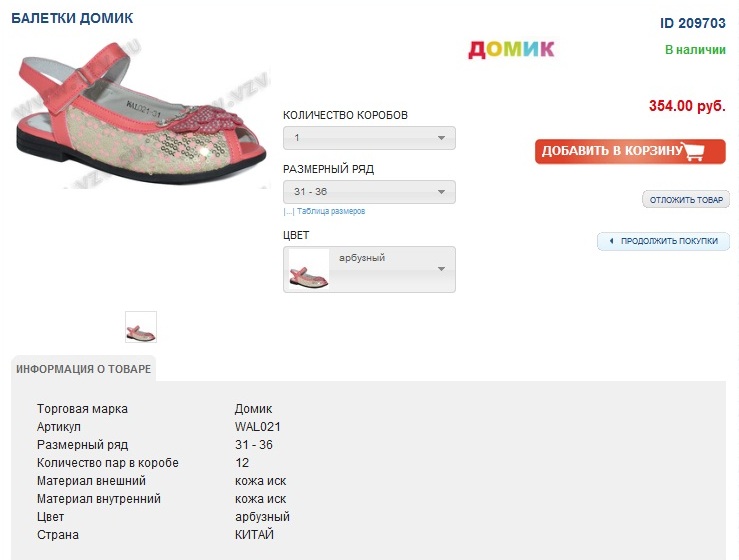Image resolution: width=739 pixels, height=560 pixels.
Task: Click the product ID 209703
Action: 693,23
